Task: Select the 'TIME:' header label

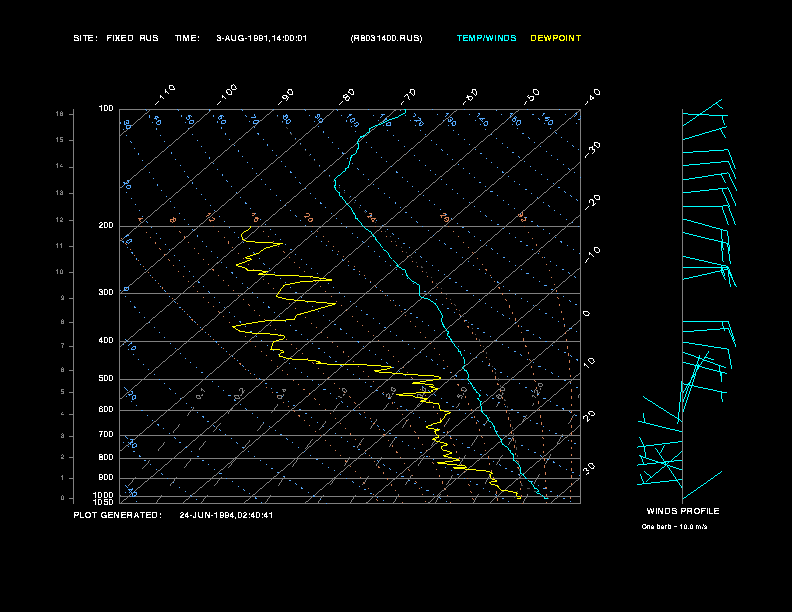Action: tap(187, 38)
